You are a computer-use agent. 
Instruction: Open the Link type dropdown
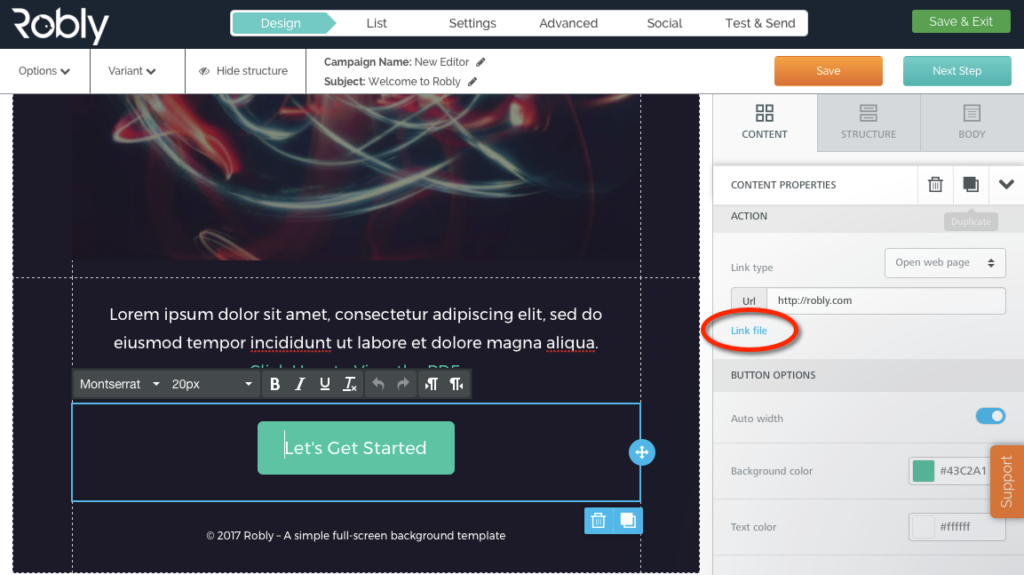944,263
